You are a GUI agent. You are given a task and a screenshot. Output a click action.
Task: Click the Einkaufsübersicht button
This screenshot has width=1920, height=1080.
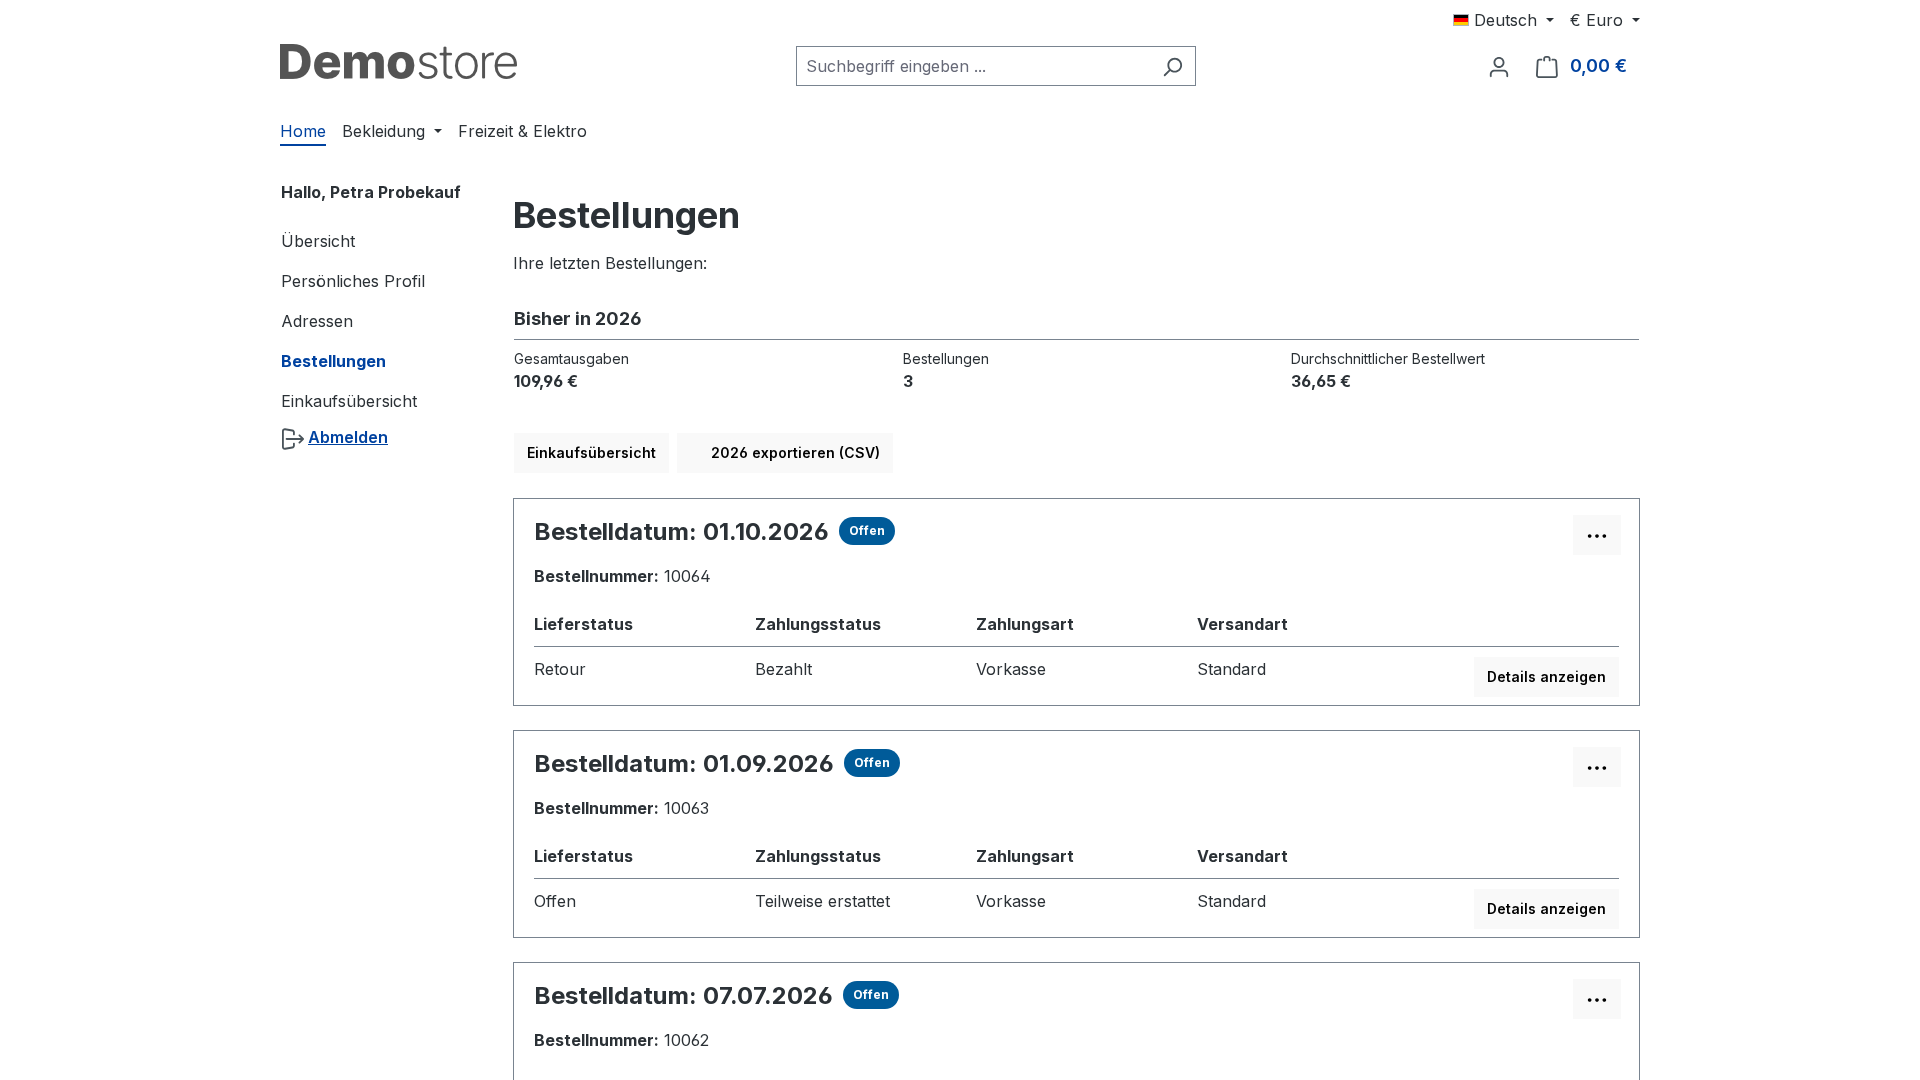click(x=591, y=453)
